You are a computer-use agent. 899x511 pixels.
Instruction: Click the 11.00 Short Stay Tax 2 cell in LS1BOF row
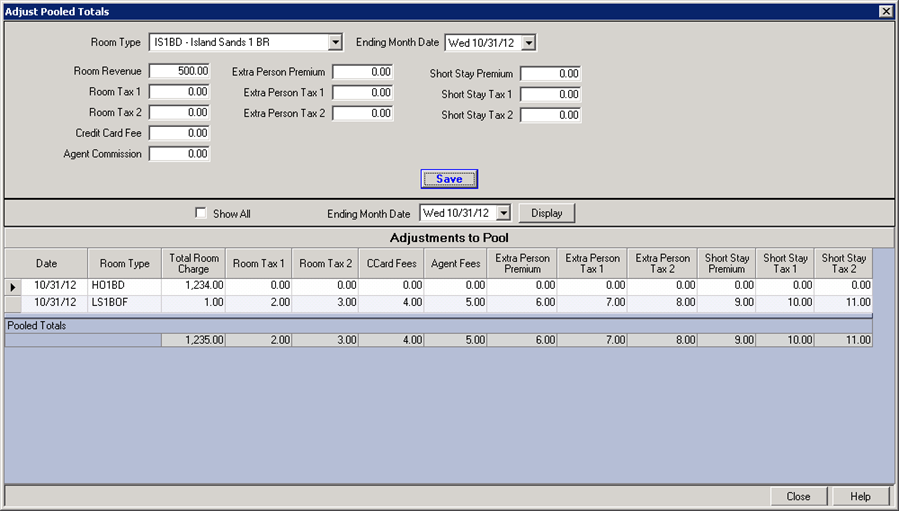click(843, 302)
